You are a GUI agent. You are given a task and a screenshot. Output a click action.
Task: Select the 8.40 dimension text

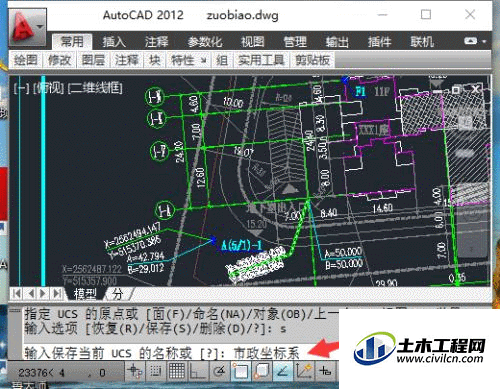(x=329, y=212)
